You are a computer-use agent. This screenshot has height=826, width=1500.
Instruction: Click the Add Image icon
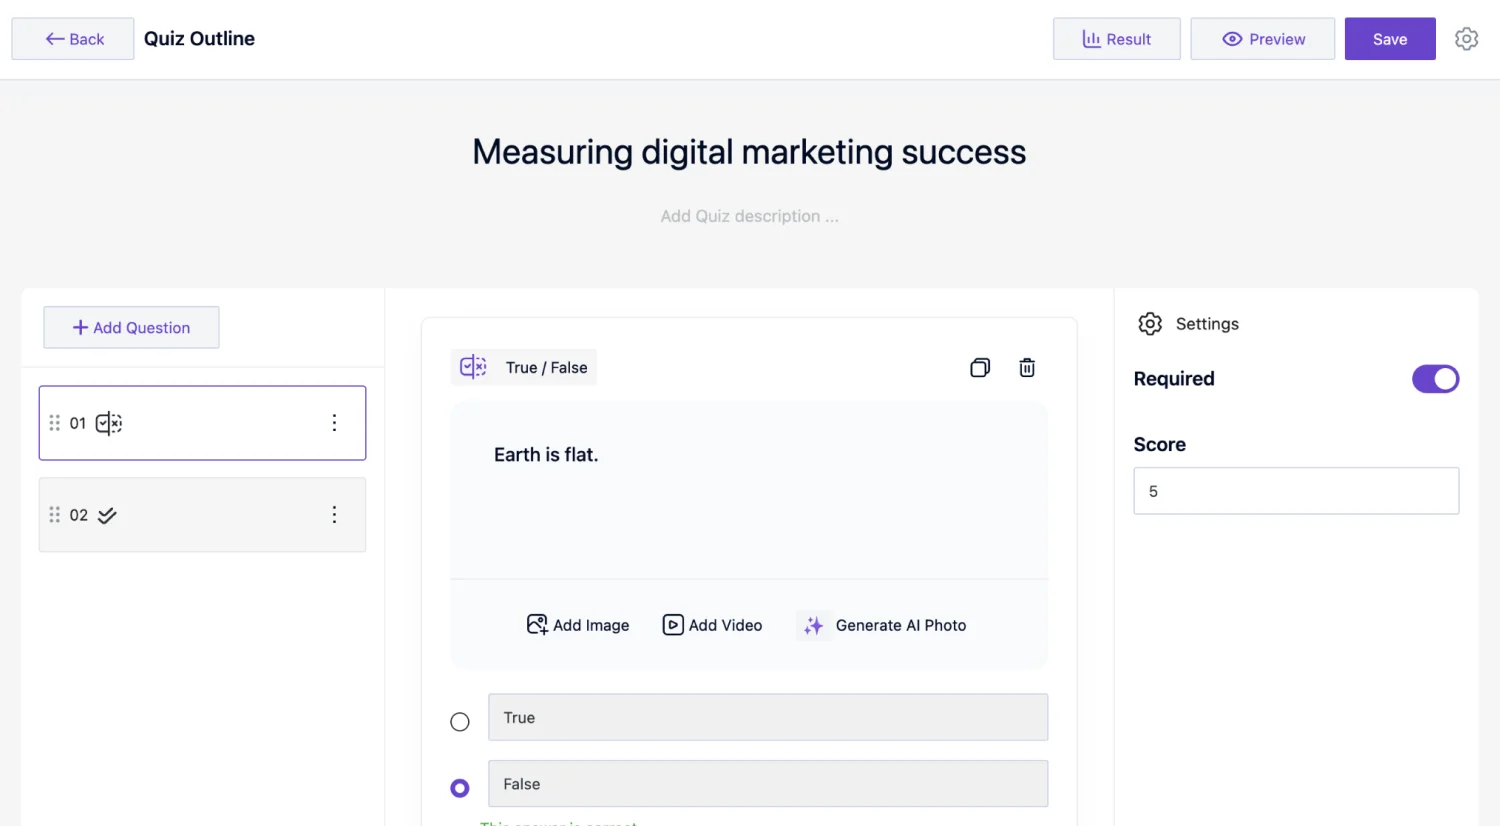click(x=538, y=624)
